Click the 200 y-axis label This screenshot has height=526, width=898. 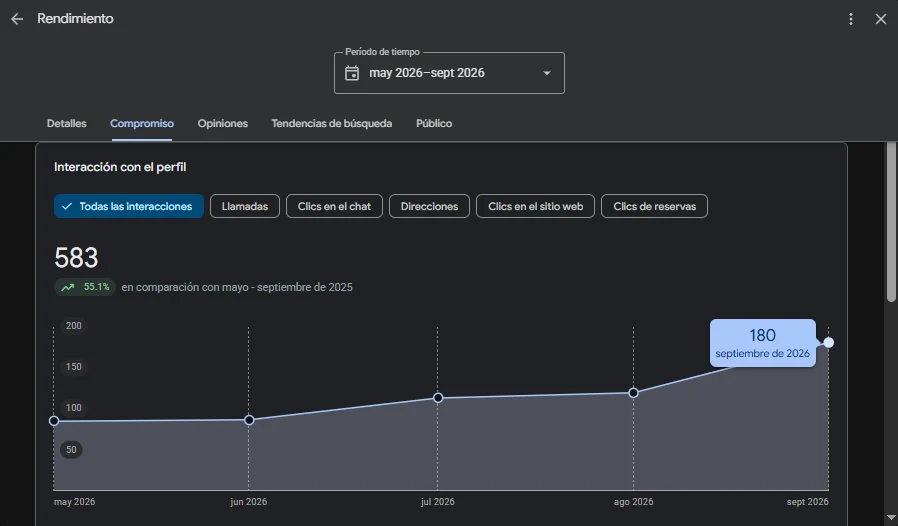point(74,325)
